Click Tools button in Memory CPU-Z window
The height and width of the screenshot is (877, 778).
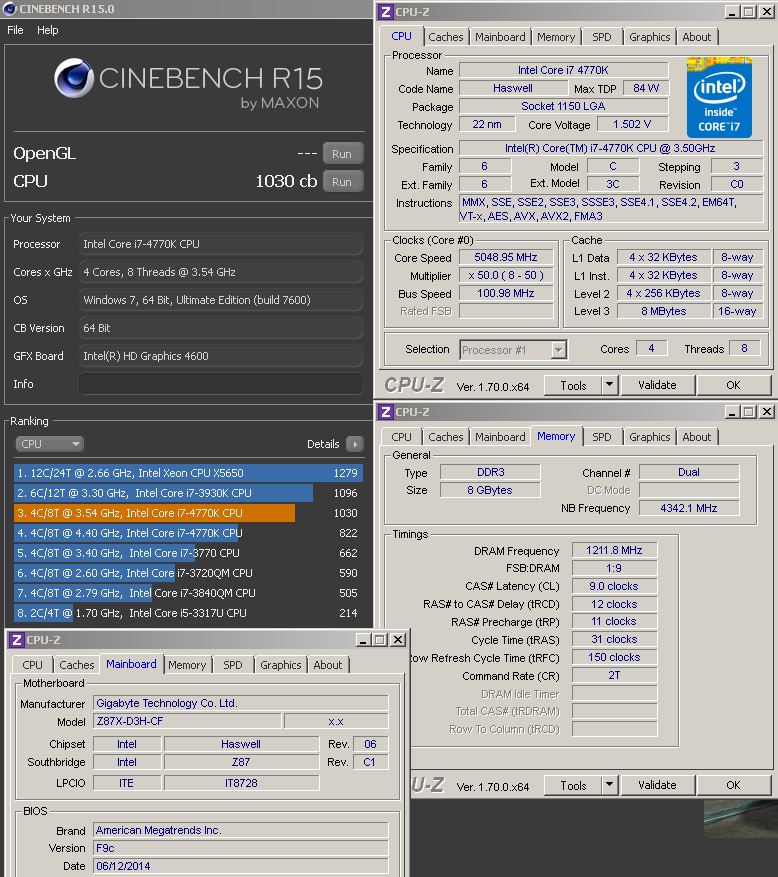coord(573,785)
